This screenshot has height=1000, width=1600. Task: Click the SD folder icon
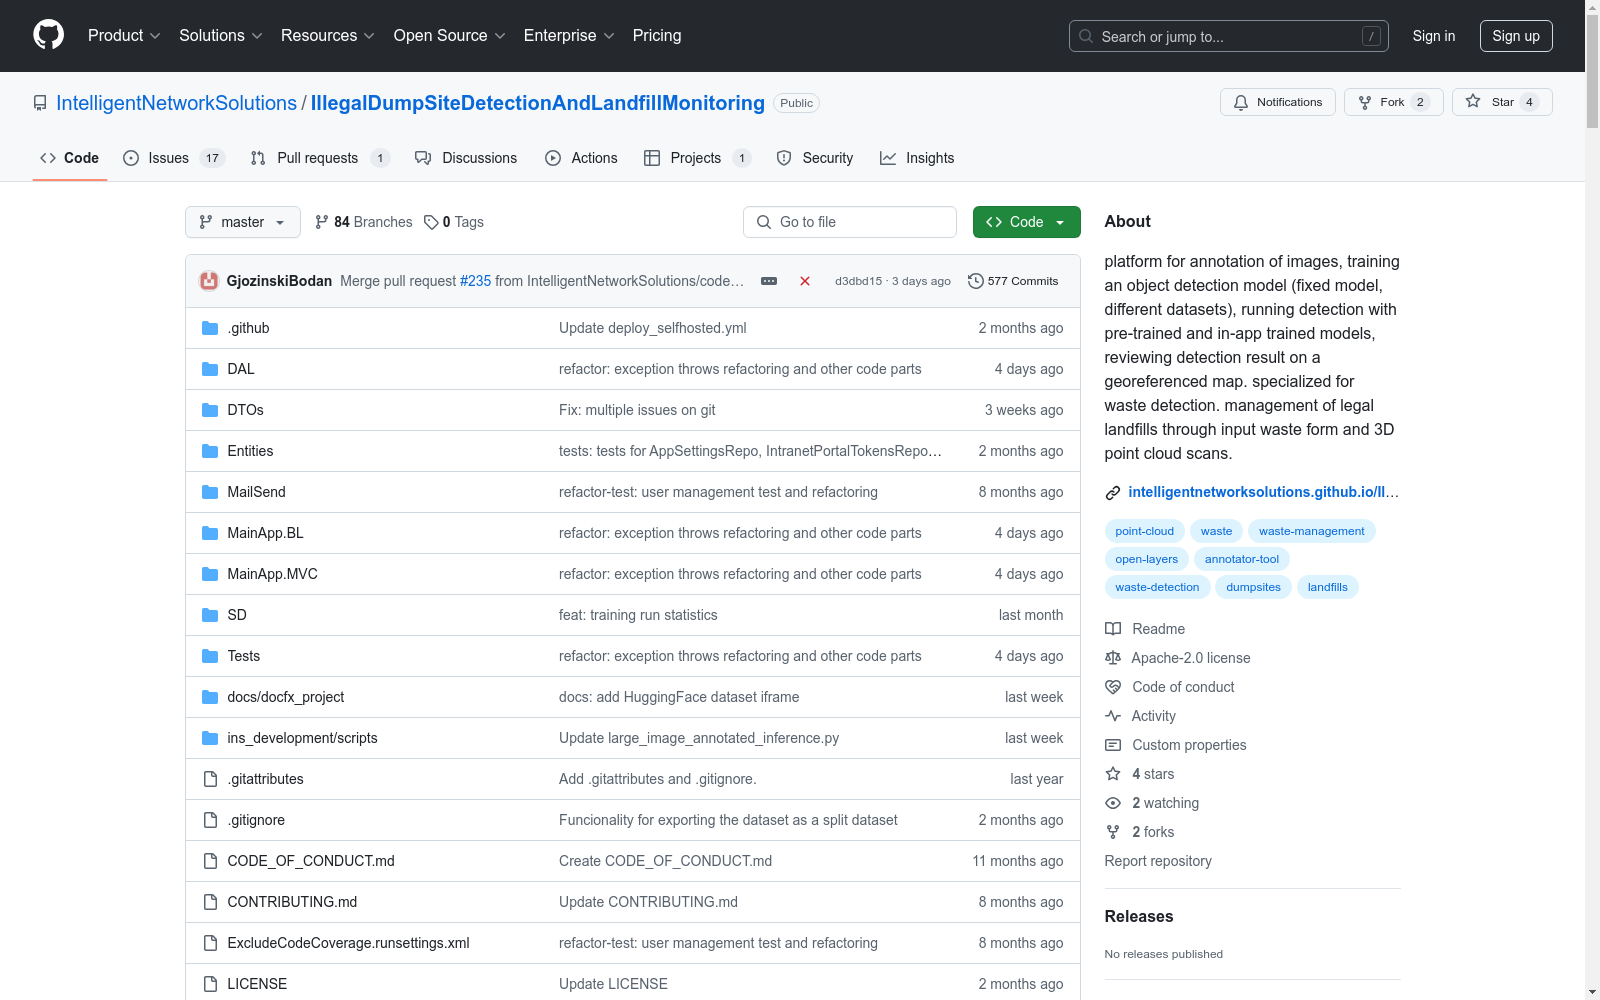point(210,615)
